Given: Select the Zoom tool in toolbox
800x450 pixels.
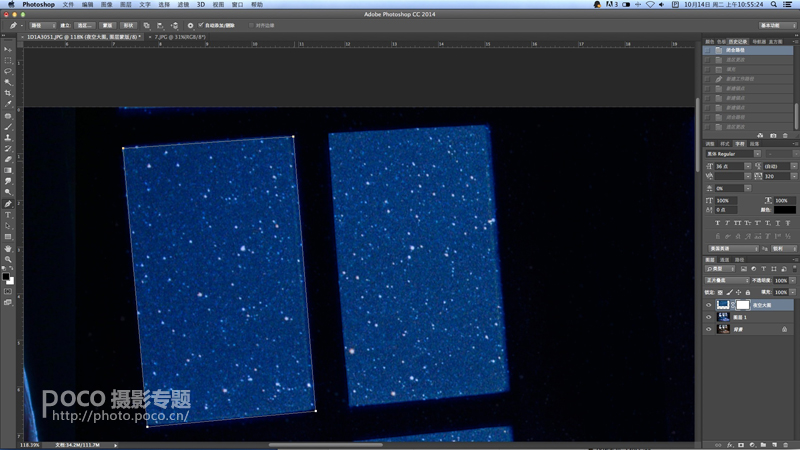Looking at the screenshot, I should [8, 259].
